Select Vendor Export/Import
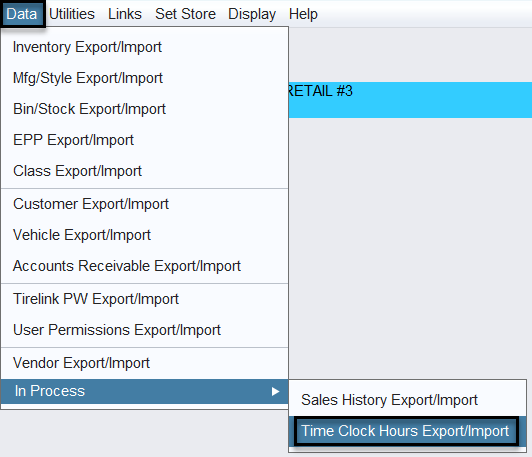Viewport: 532px width, 457px height. (x=145, y=363)
